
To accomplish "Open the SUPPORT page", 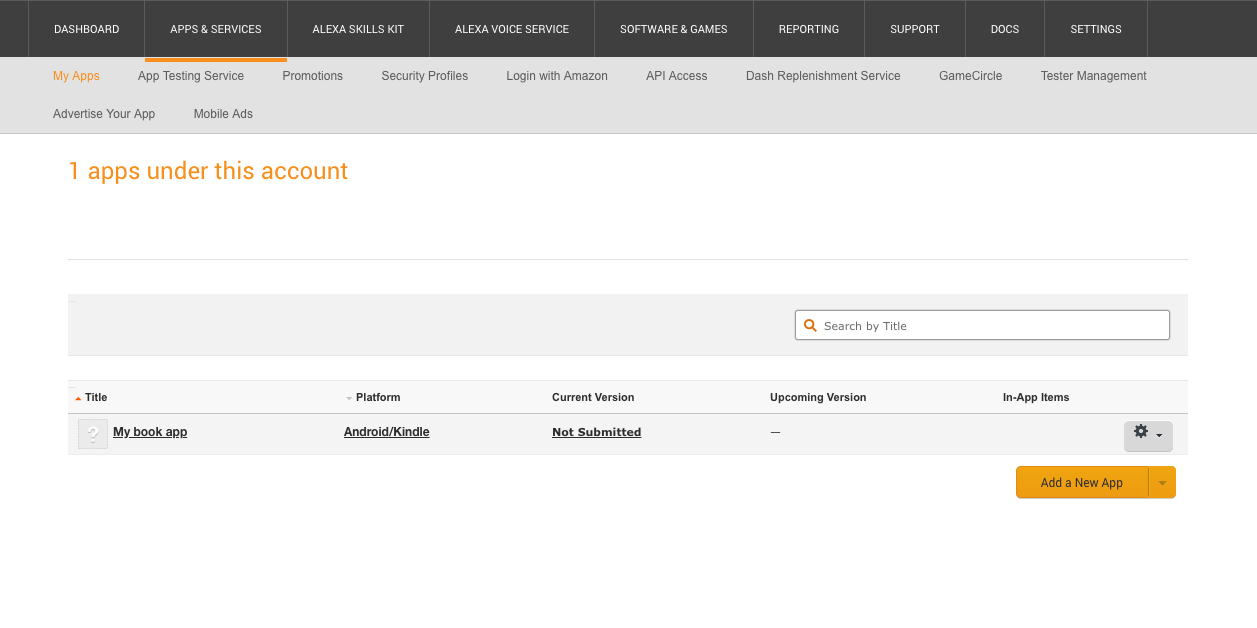I will click(x=914, y=29).
